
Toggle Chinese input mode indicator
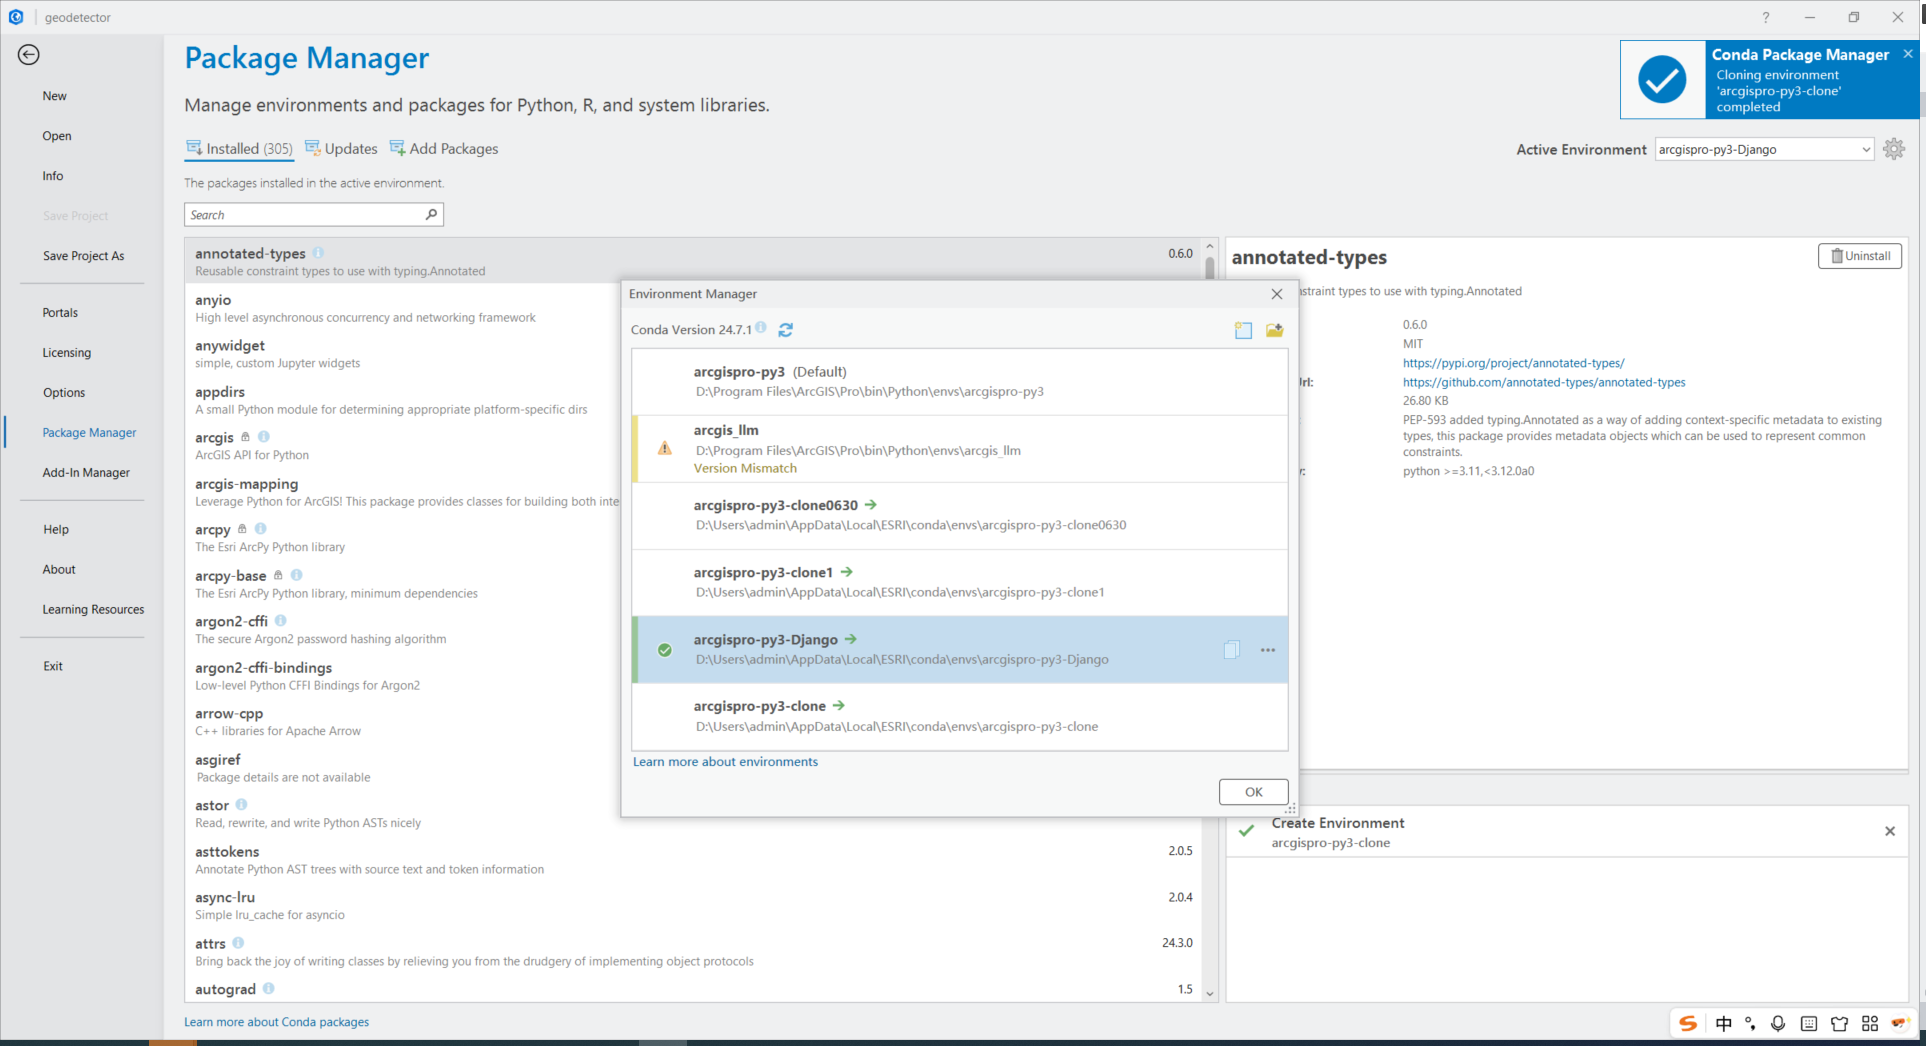click(1724, 1023)
